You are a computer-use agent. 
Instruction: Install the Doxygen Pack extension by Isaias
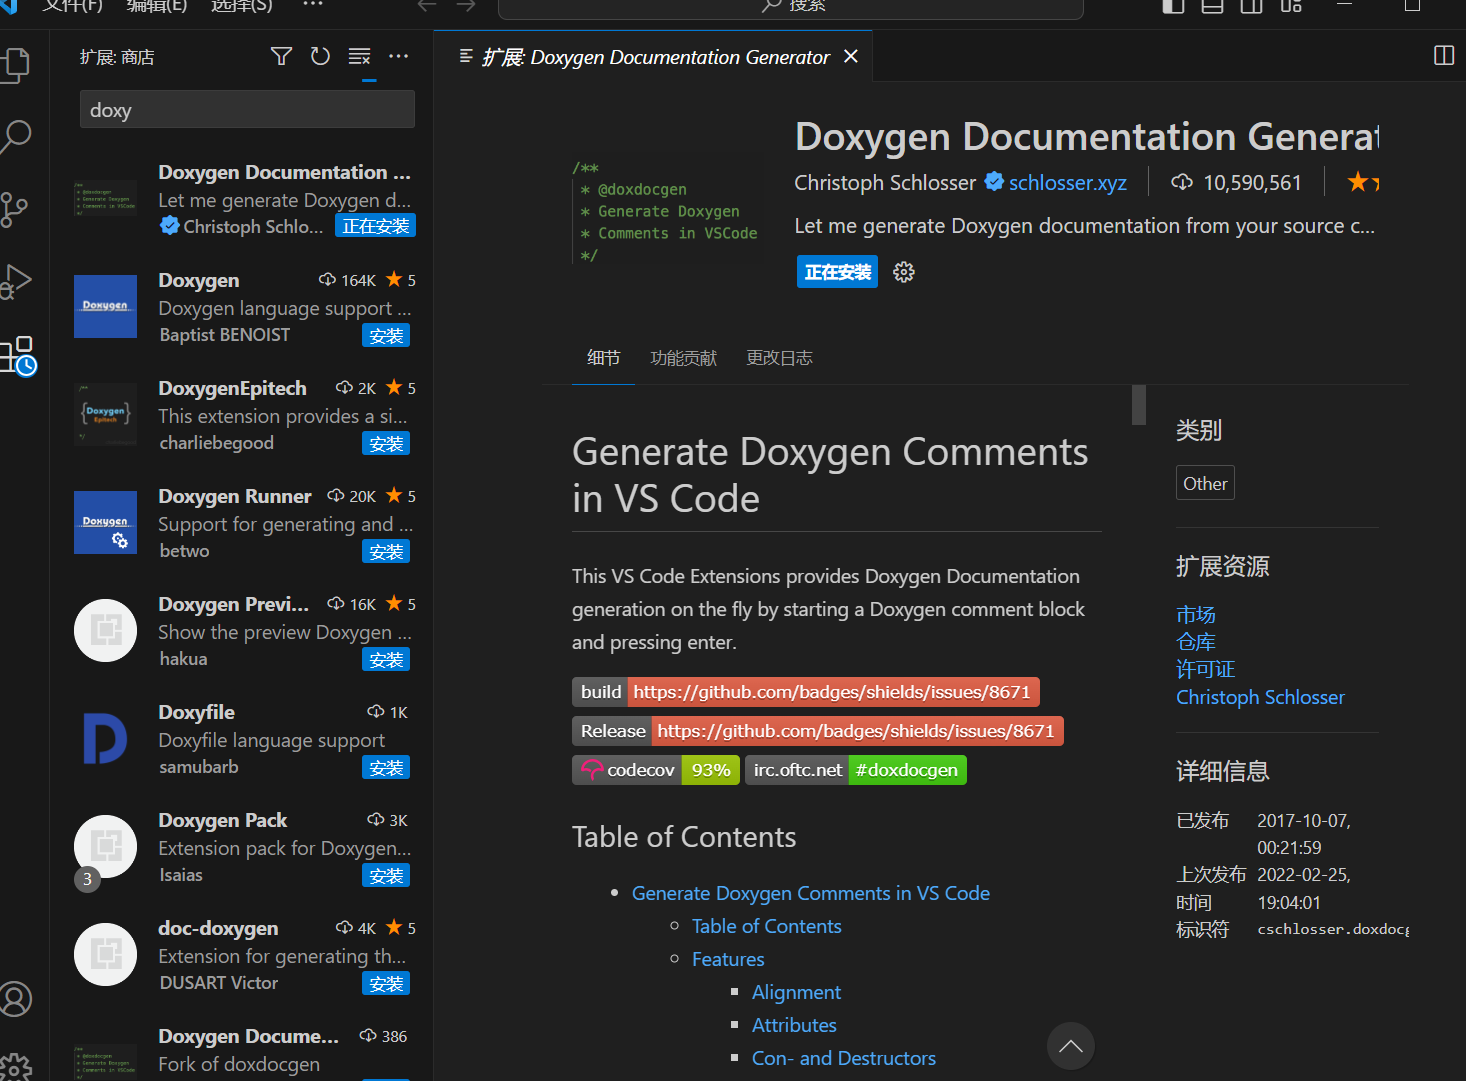tap(386, 876)
